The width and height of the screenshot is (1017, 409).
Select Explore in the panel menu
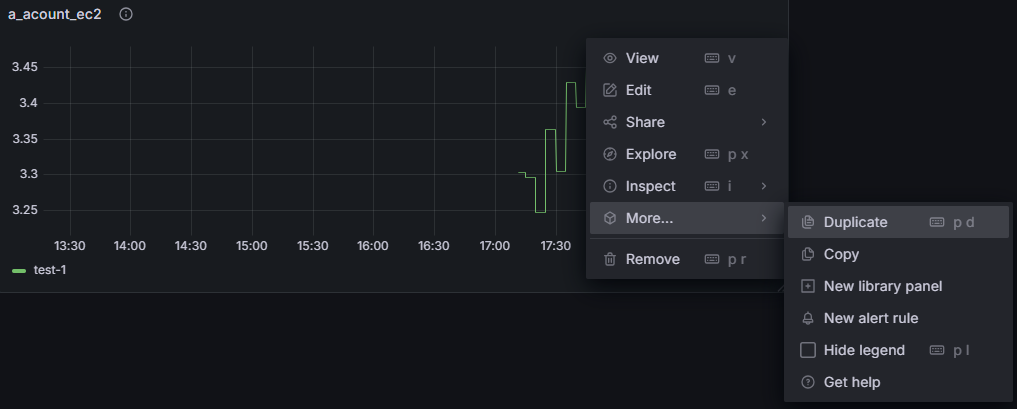click(687, 154)
